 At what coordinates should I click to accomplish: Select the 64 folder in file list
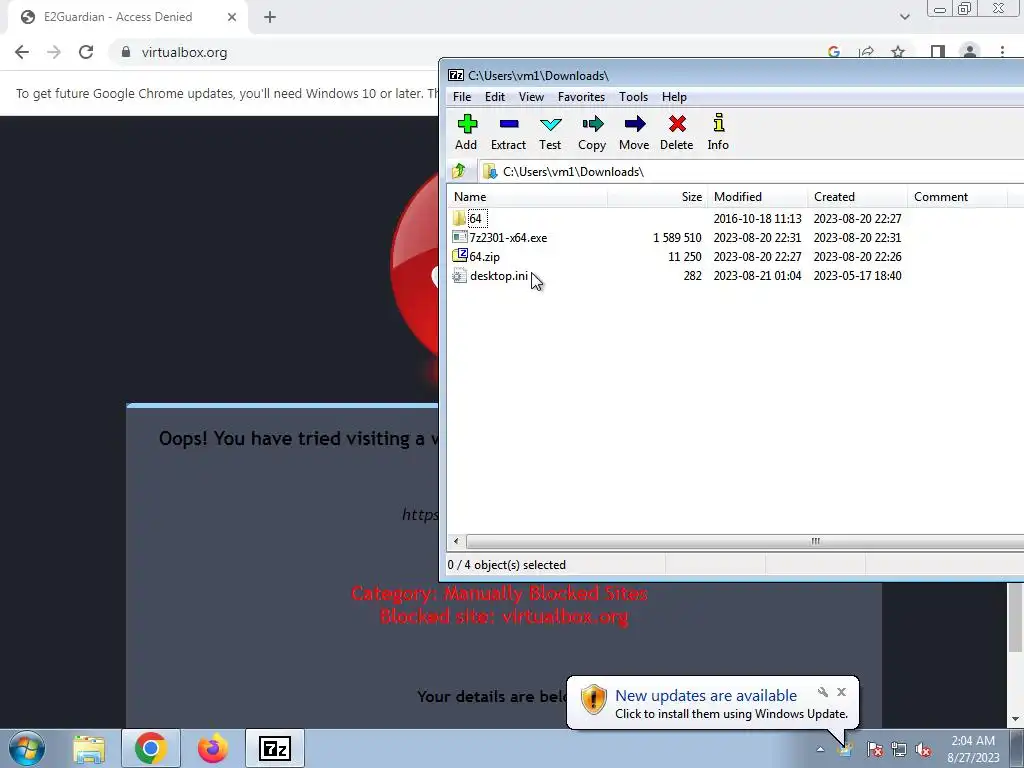475,219
